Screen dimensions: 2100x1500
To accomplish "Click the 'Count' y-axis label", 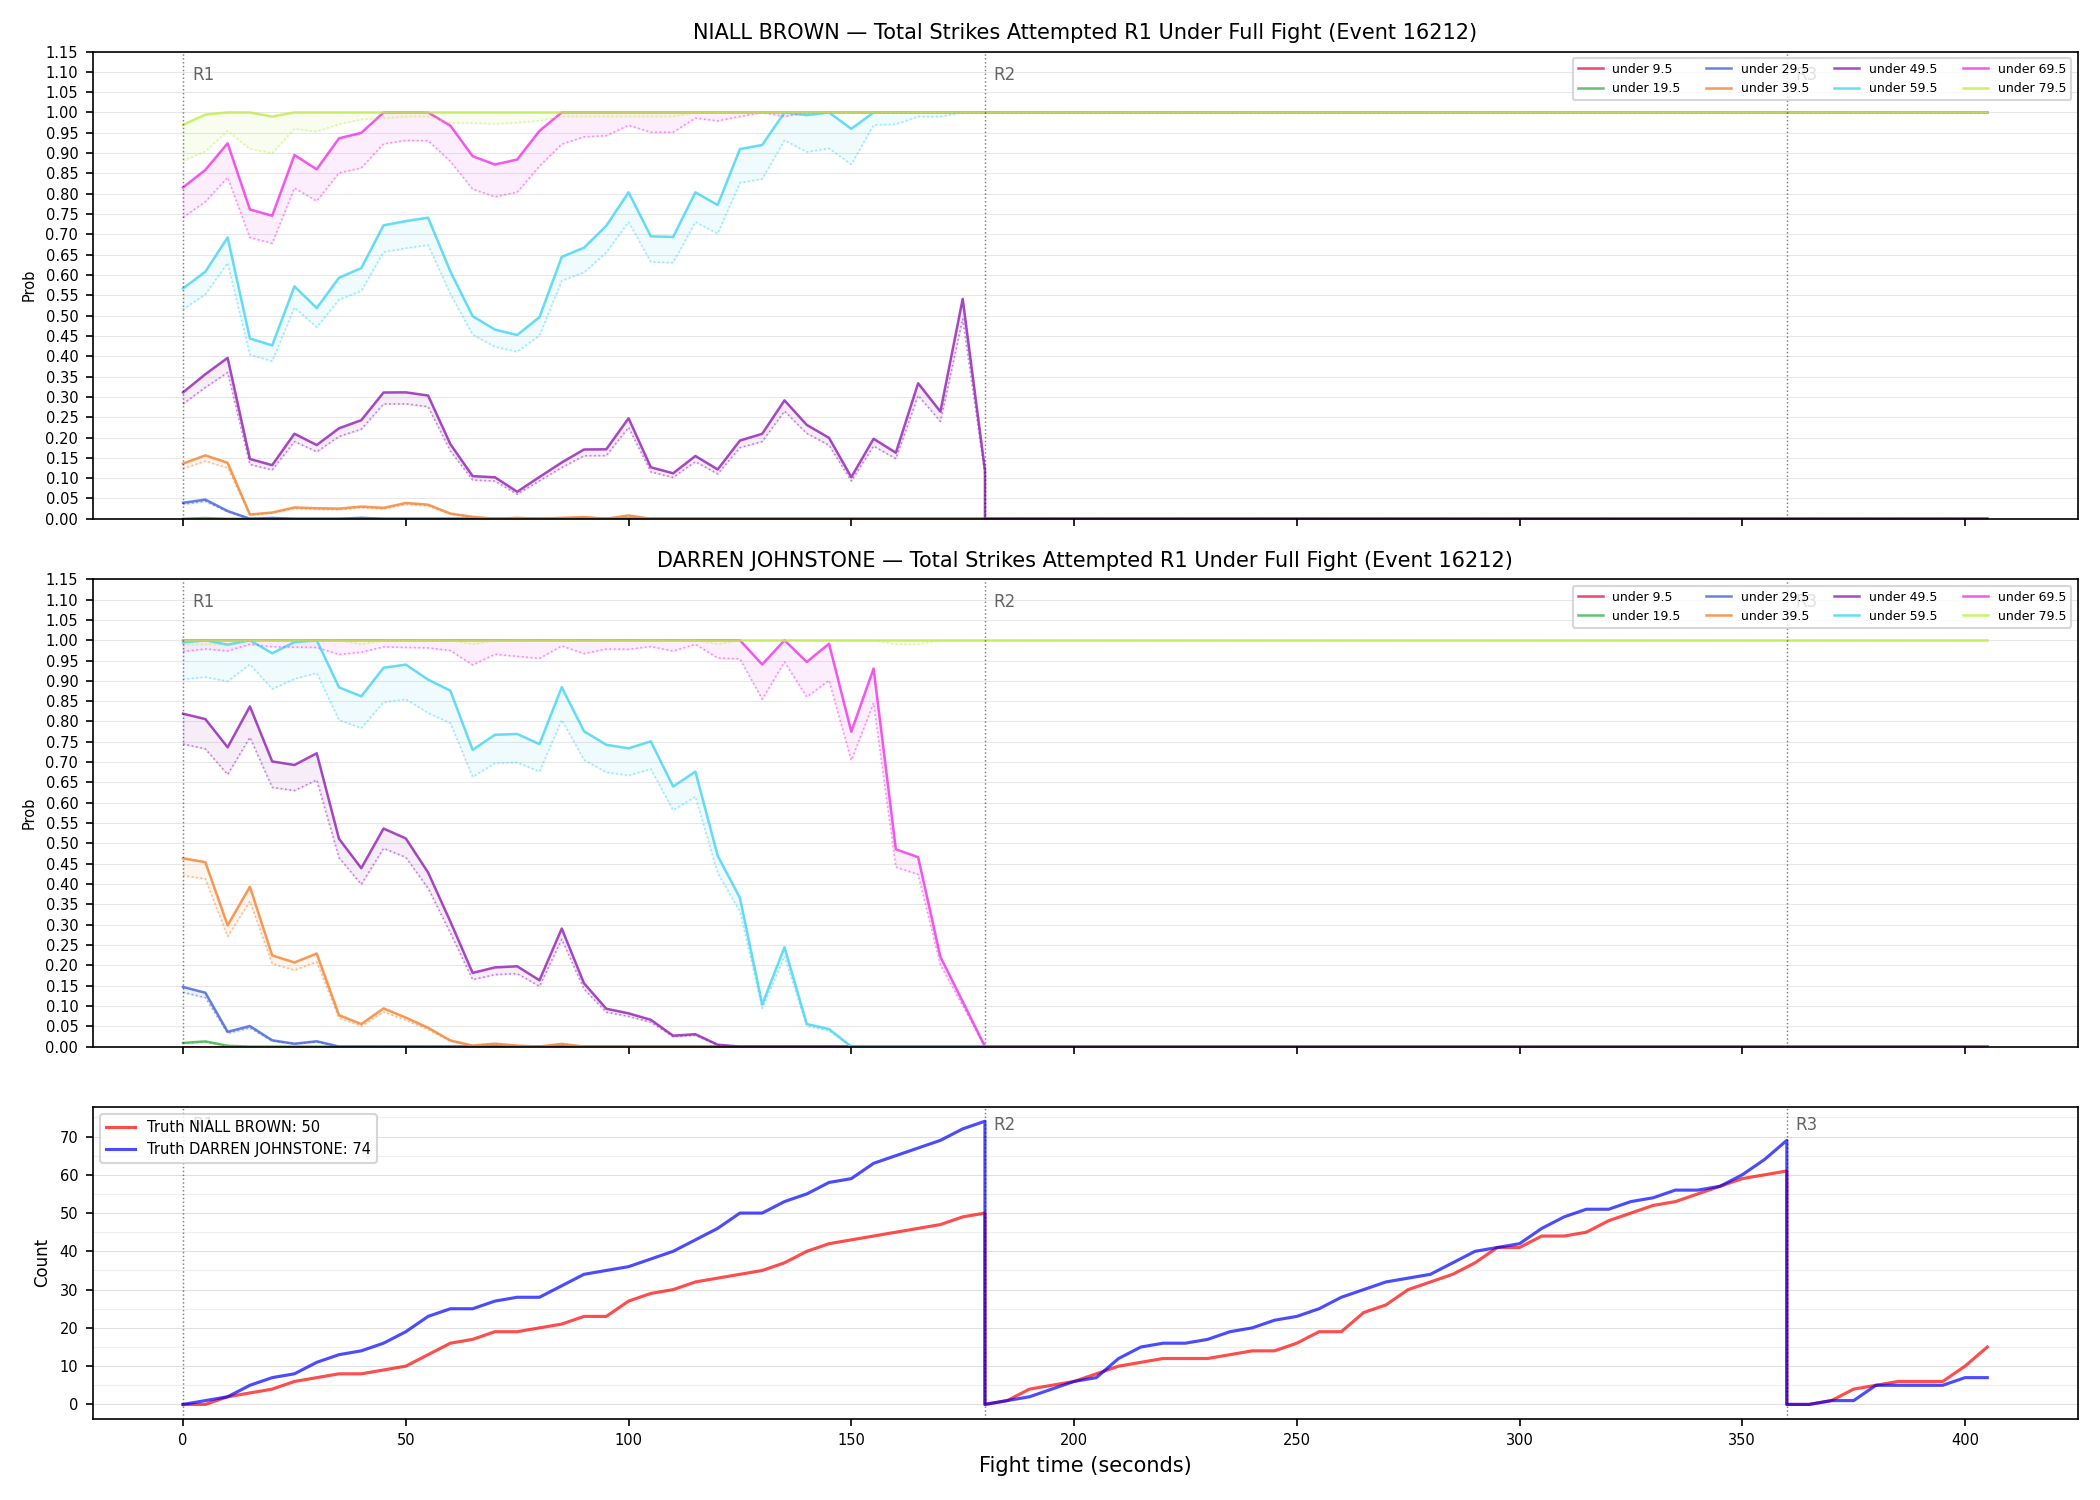I will point(41,1263).
